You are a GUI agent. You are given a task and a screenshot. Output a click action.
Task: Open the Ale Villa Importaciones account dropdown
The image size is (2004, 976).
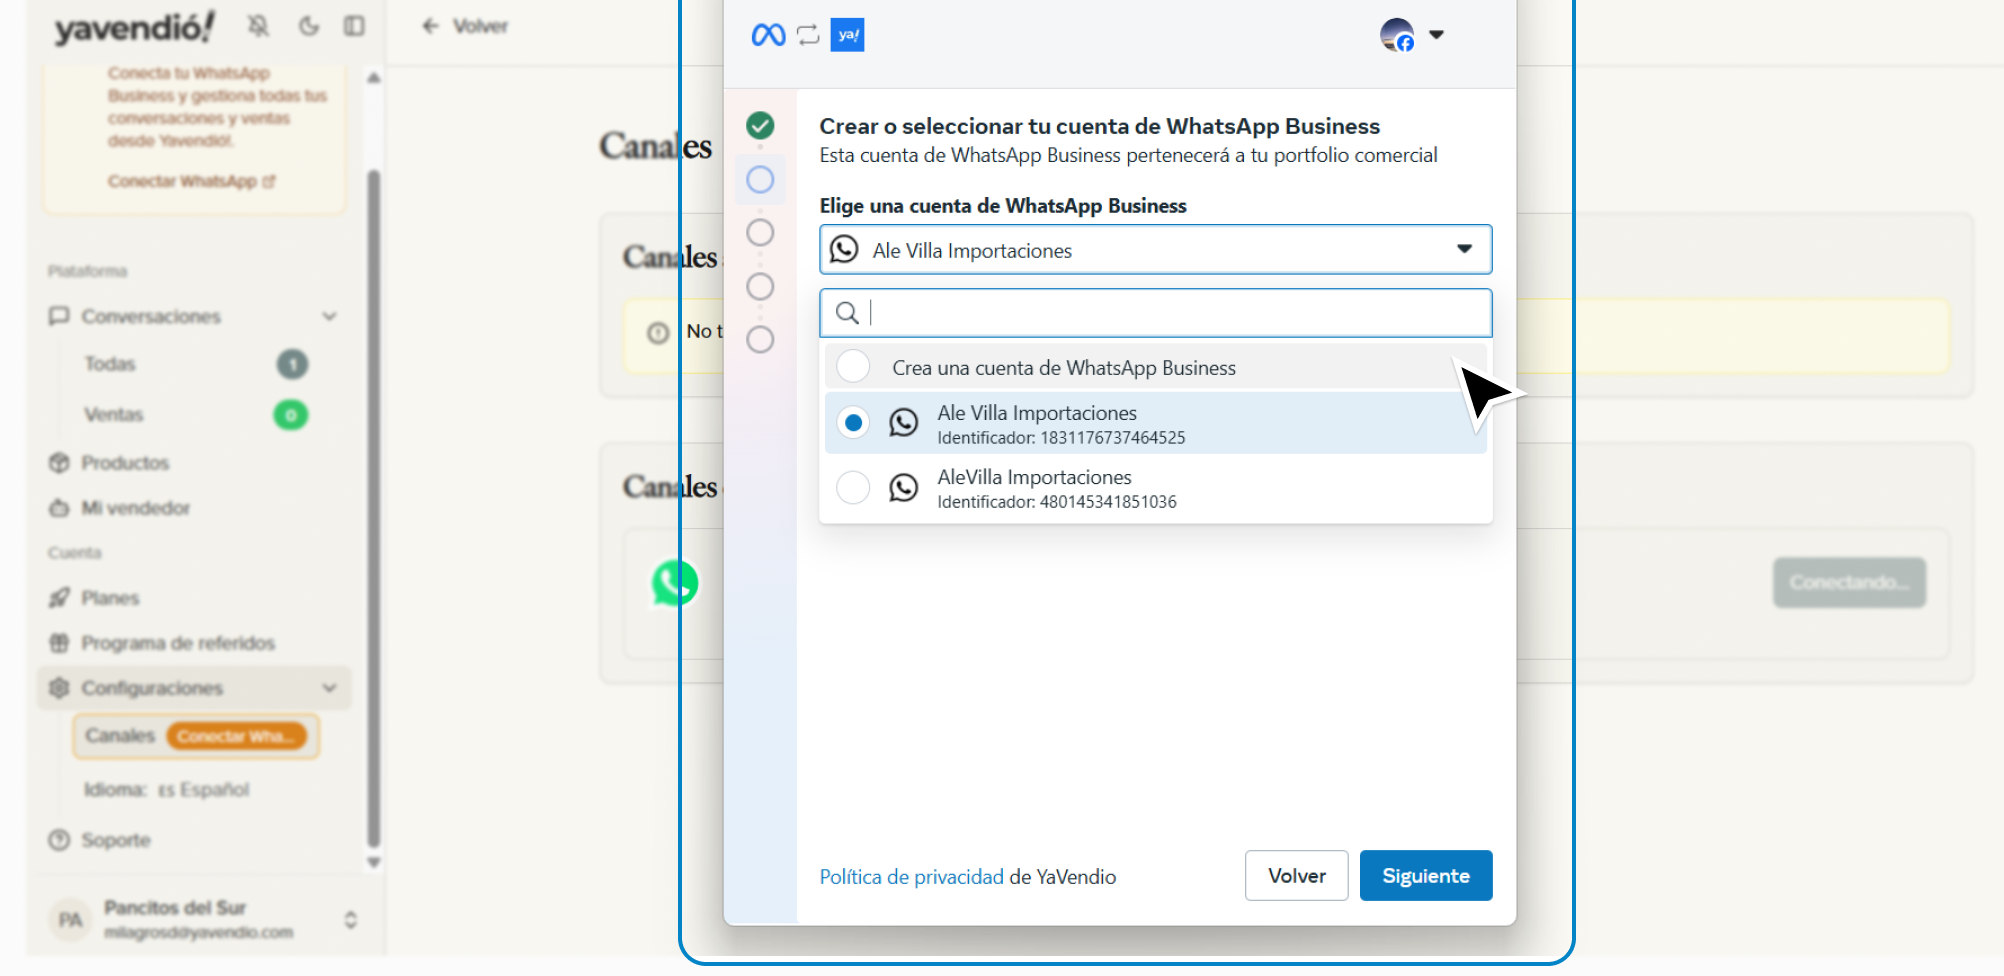pyautogui.click(x=1155, y=250)
